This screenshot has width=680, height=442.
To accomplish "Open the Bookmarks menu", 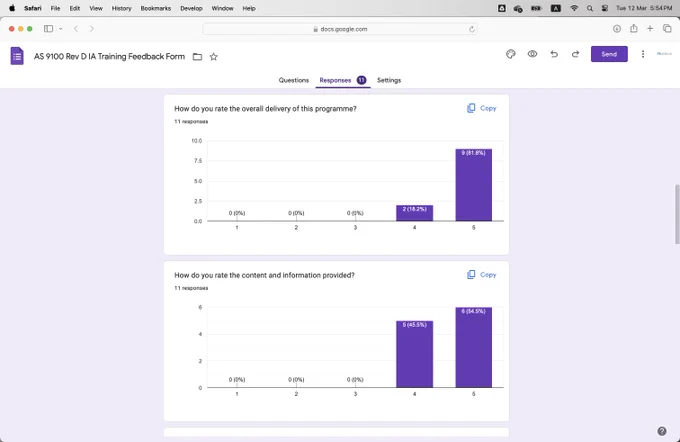I will pyautogui.click(x=156, y=8).
